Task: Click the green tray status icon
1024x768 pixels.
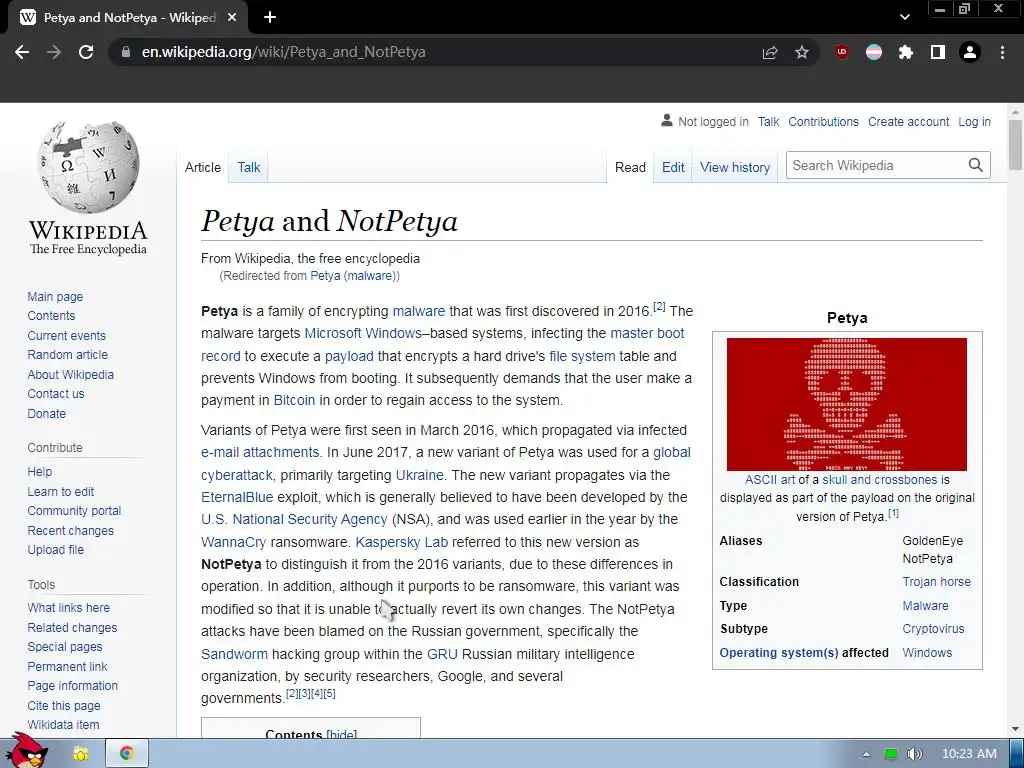Action: (x=890, y=754)
